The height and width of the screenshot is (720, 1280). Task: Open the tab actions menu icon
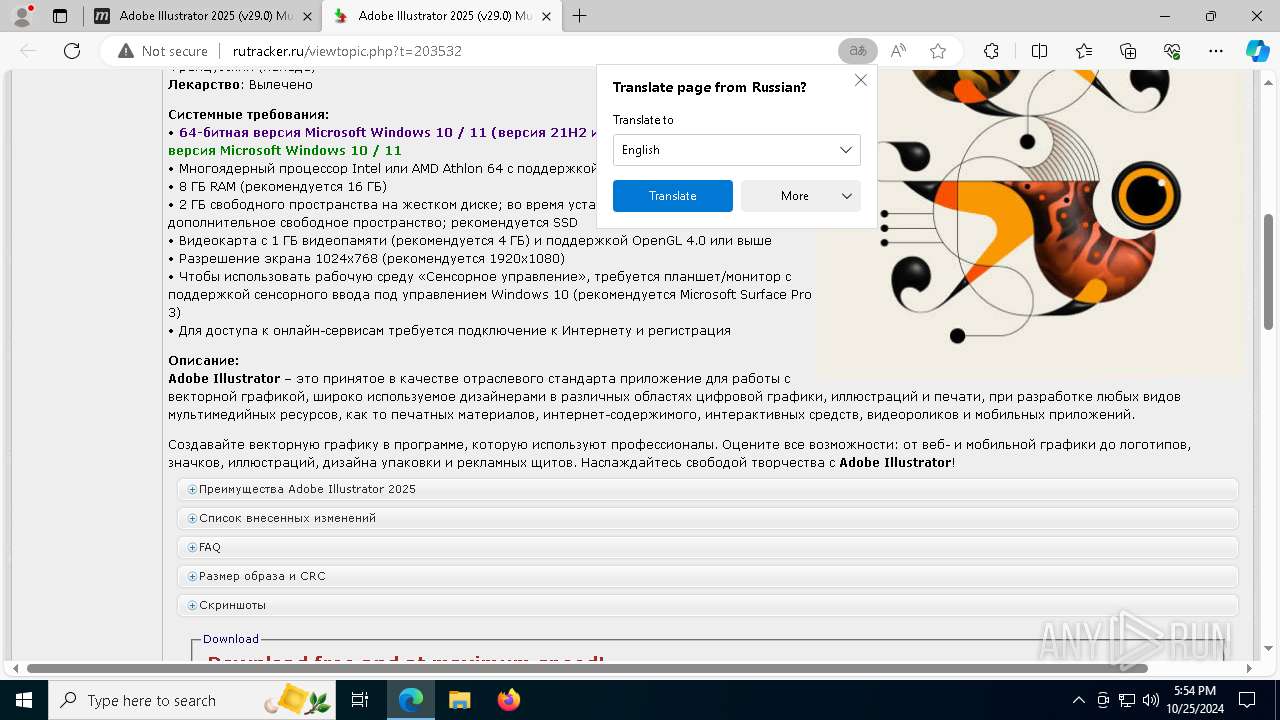[60, 16]
